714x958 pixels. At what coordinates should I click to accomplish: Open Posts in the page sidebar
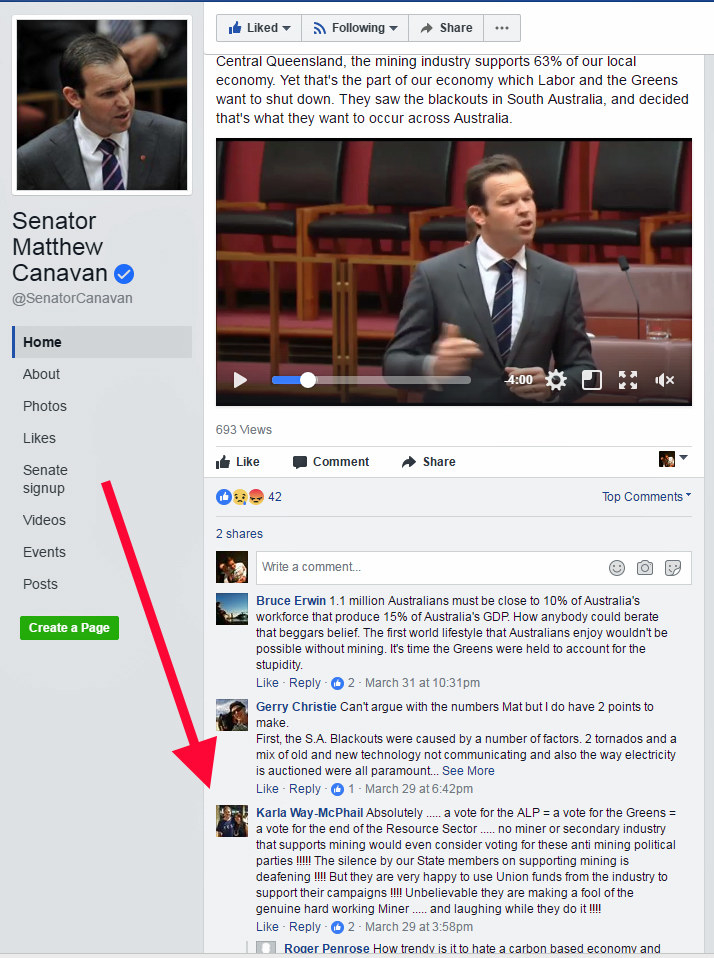click(x=40, y=584)
